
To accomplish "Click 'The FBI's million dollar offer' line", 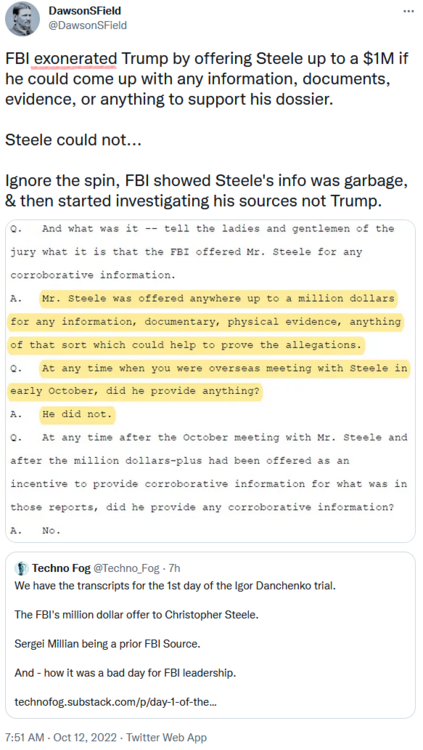I will point(136,615).
